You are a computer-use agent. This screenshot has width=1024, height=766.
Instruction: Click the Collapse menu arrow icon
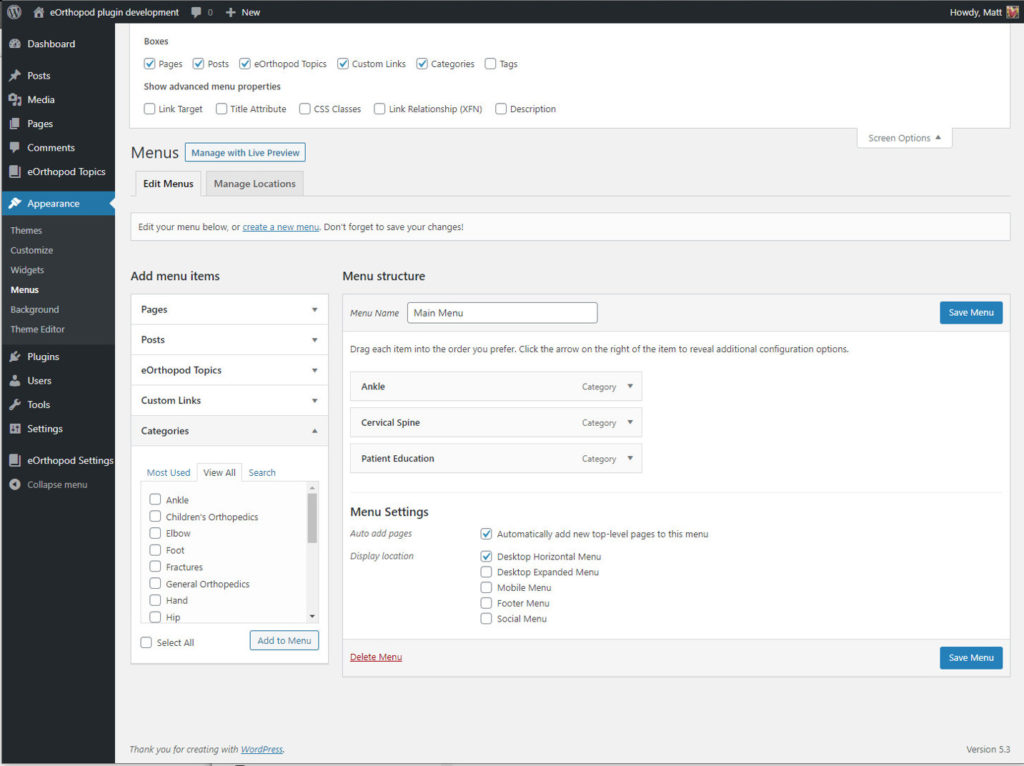click(15, 485)
